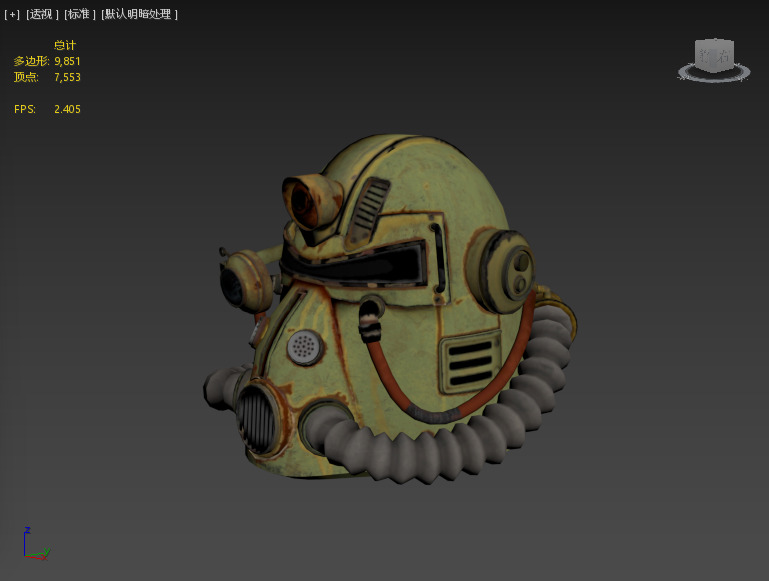The height and width of the screenshot is (581, 769).
Task: Click the FPS value 2.405
Action: click(x=67, y=109)
